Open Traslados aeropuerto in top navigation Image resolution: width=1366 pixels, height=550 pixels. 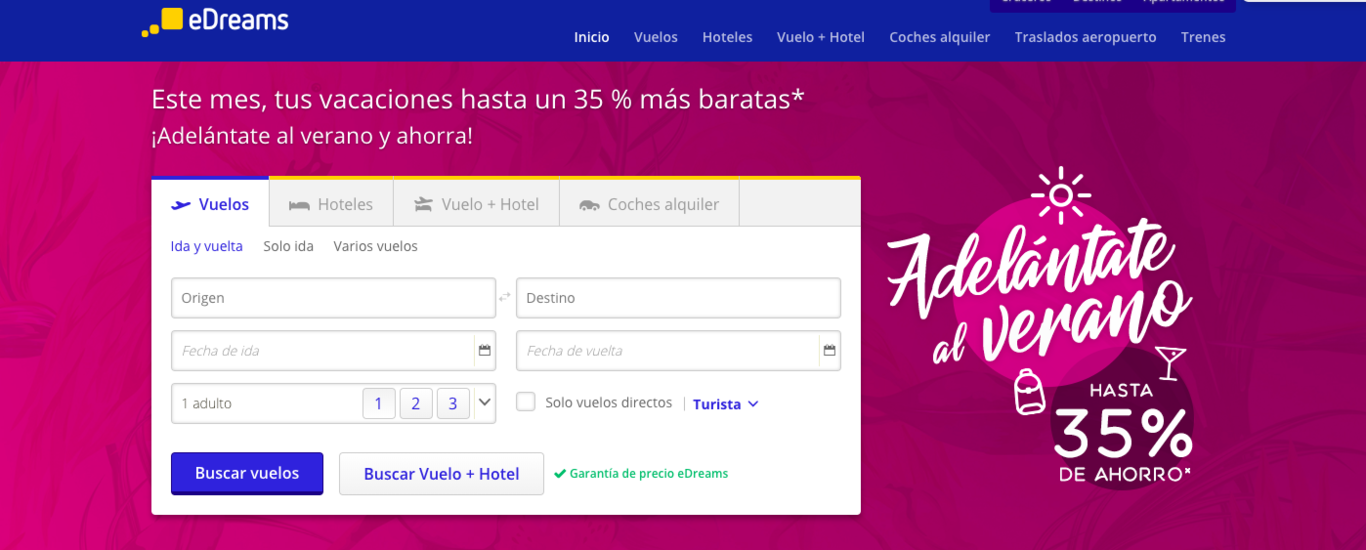click(1085, 37)
